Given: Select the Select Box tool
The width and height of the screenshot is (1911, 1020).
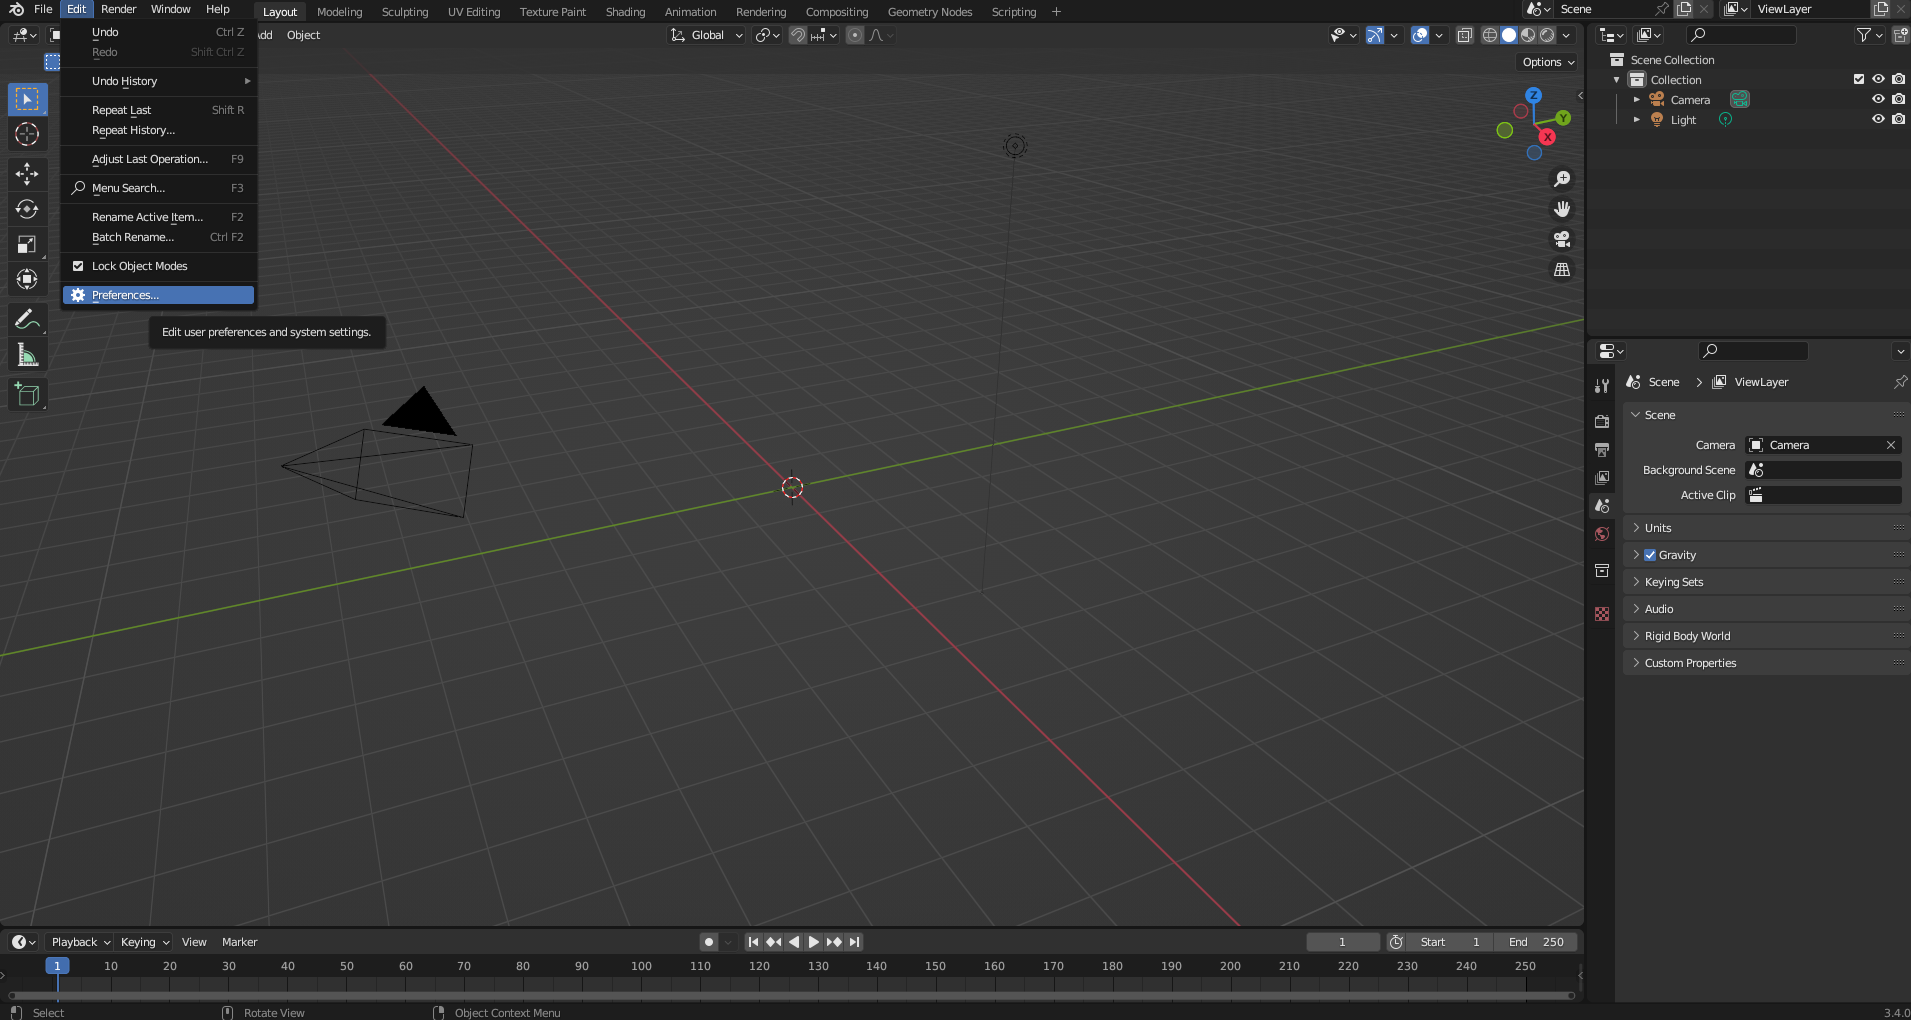Looking at the screenshot, I should pos(27,99).
